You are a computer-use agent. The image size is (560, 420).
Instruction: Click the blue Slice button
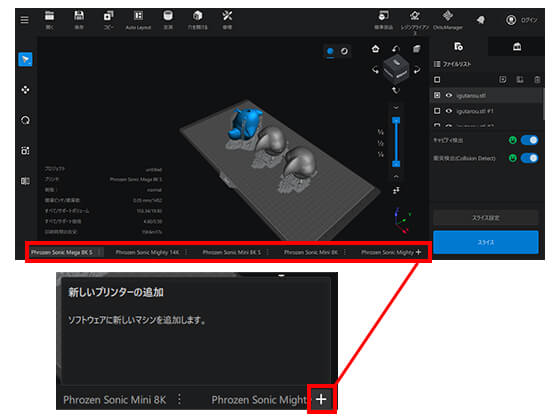486,242
